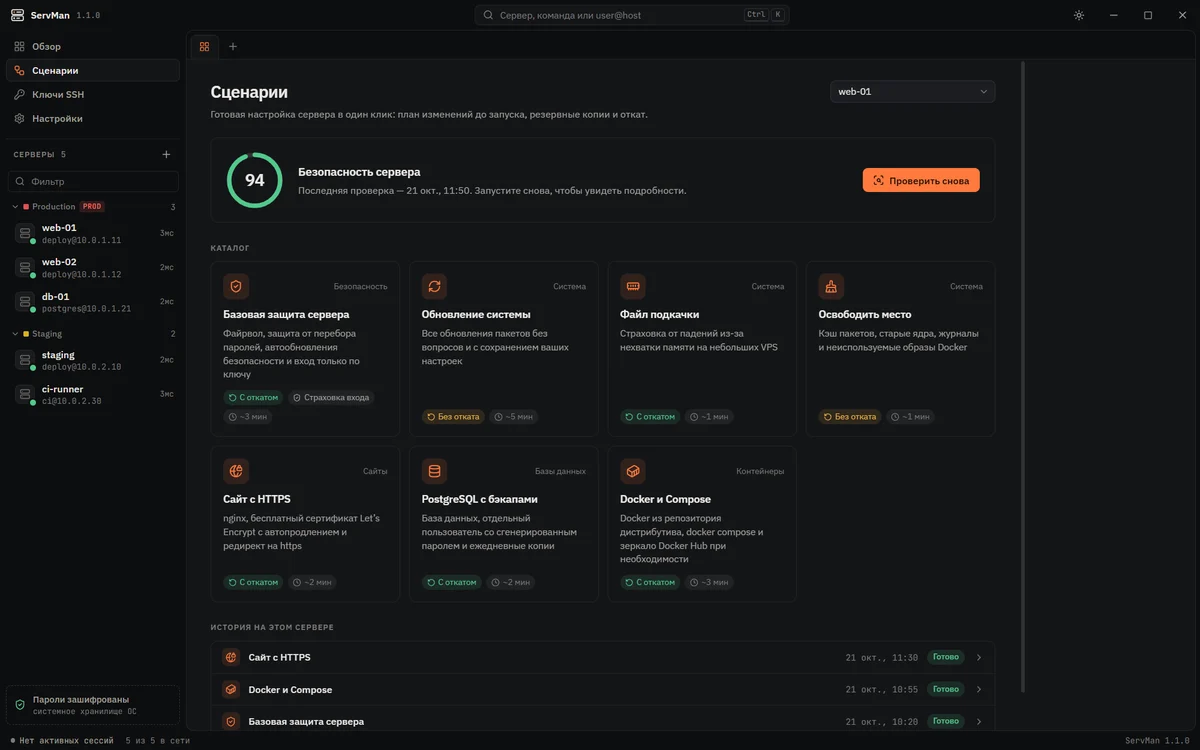Open the Обзор section
1200x750 pixels.
click(93, 47)
